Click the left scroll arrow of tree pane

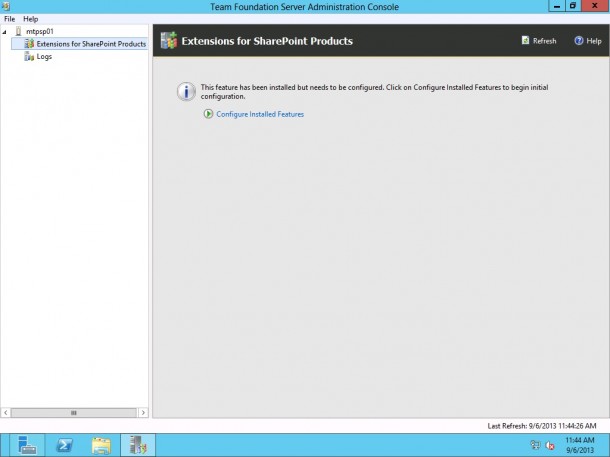pos(6,412)
